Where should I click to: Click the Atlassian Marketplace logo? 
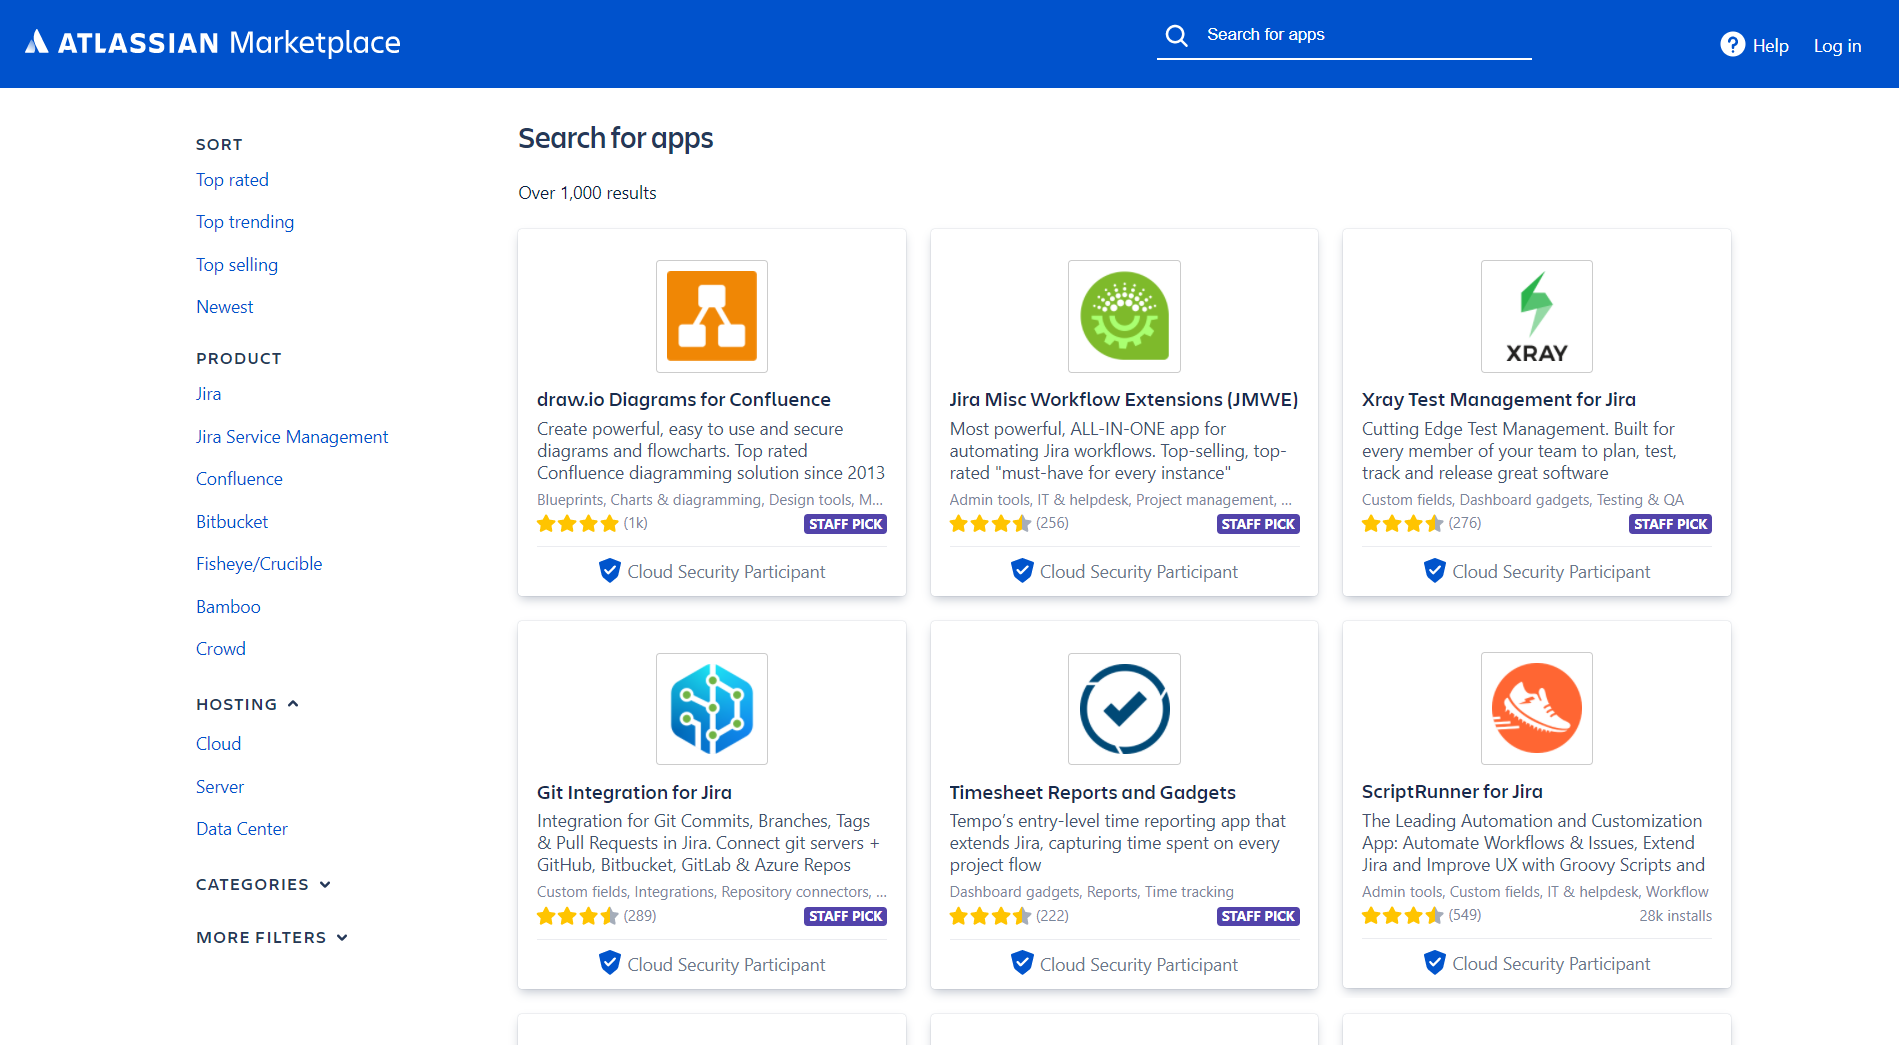211,42
